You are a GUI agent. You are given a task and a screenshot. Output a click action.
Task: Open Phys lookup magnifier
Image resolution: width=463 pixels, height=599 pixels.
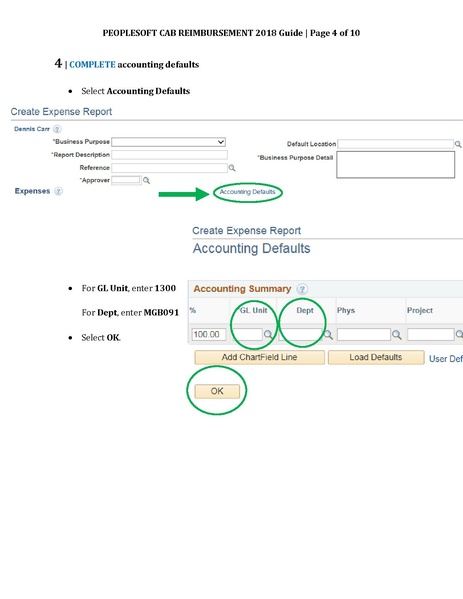tap(397, 335)
